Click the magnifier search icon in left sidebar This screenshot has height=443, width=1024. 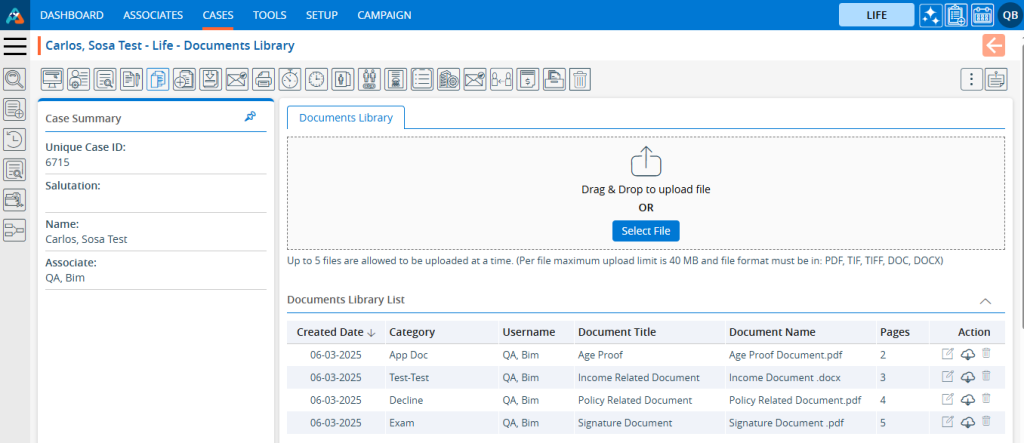(x=15, y=79)
